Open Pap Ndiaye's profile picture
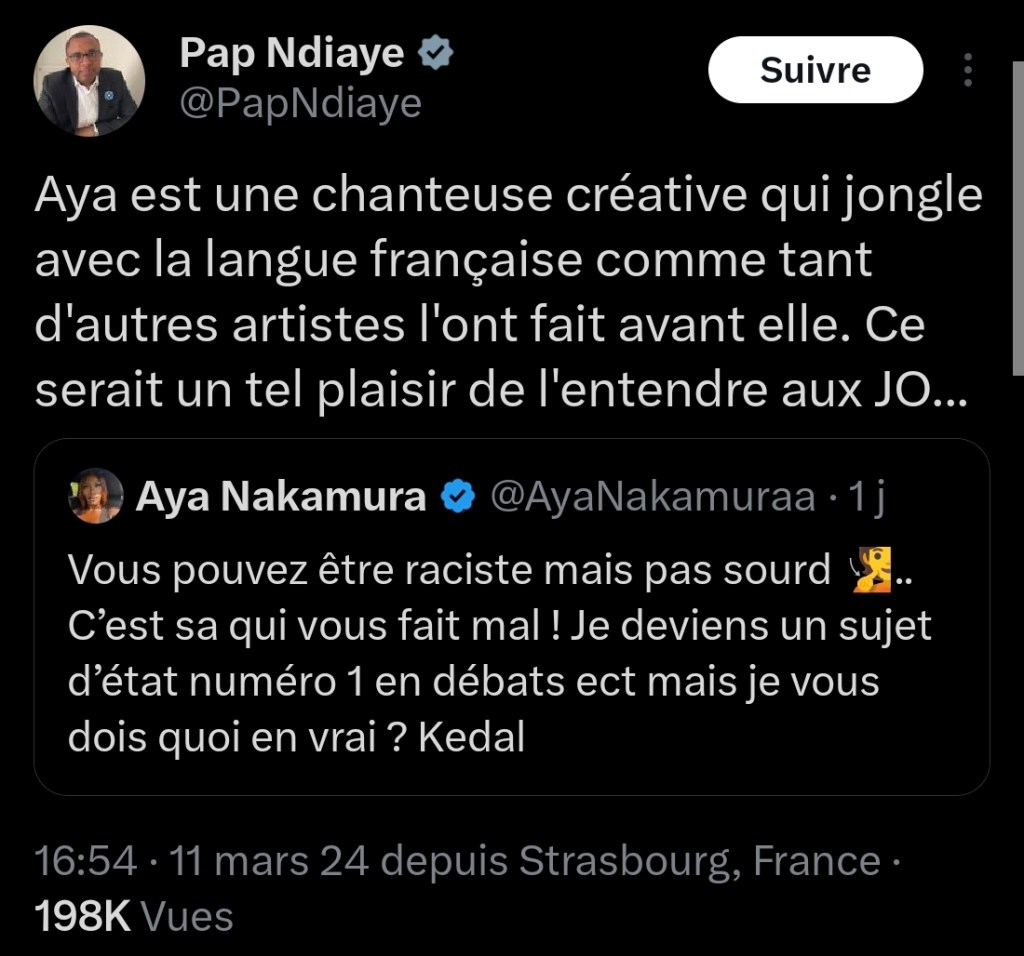 pyautogui.click(x=90, y=81)
